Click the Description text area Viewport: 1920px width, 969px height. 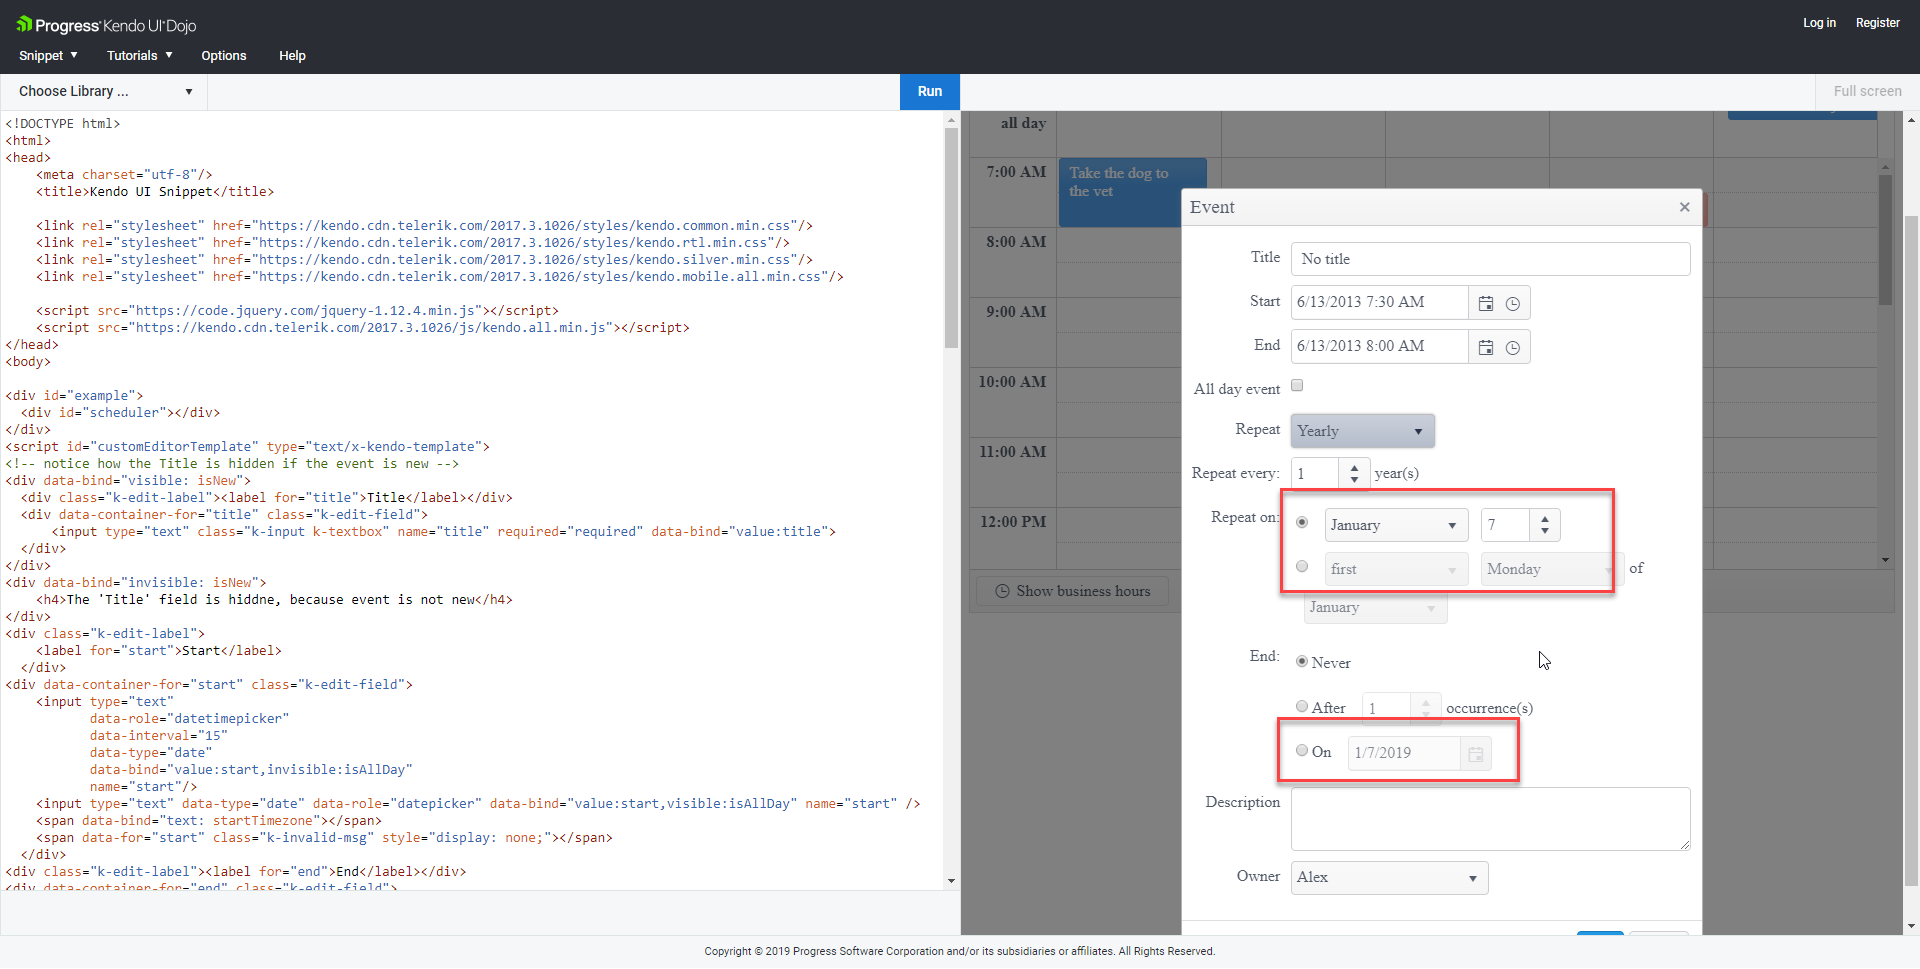[1490, 819]
